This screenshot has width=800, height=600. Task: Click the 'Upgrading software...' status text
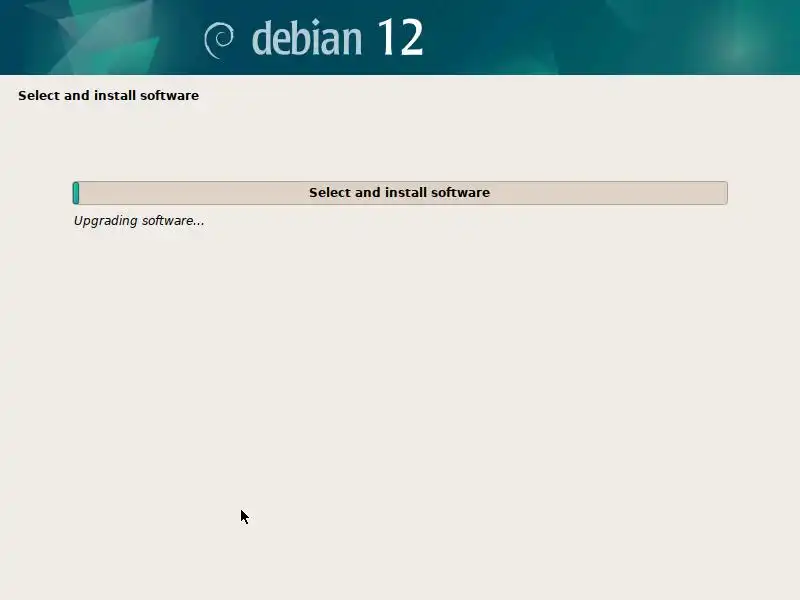pos(139,221)
